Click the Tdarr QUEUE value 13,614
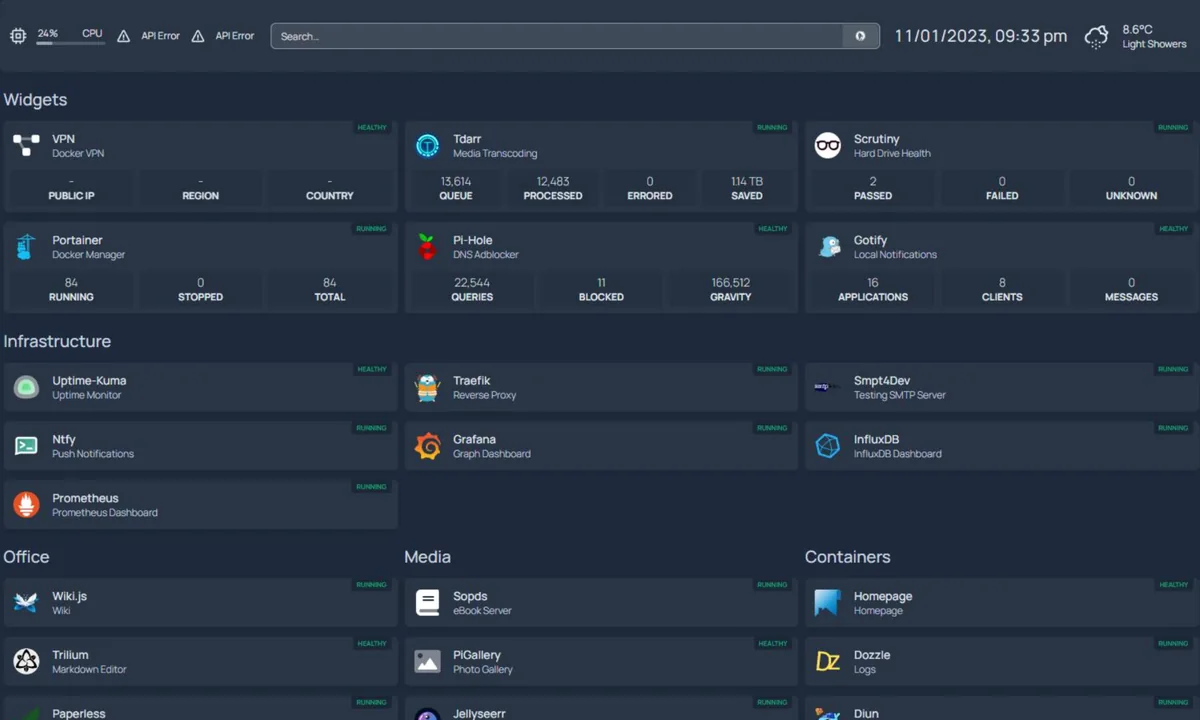Screen dimensions: 1200x720 tap(456, 182)
